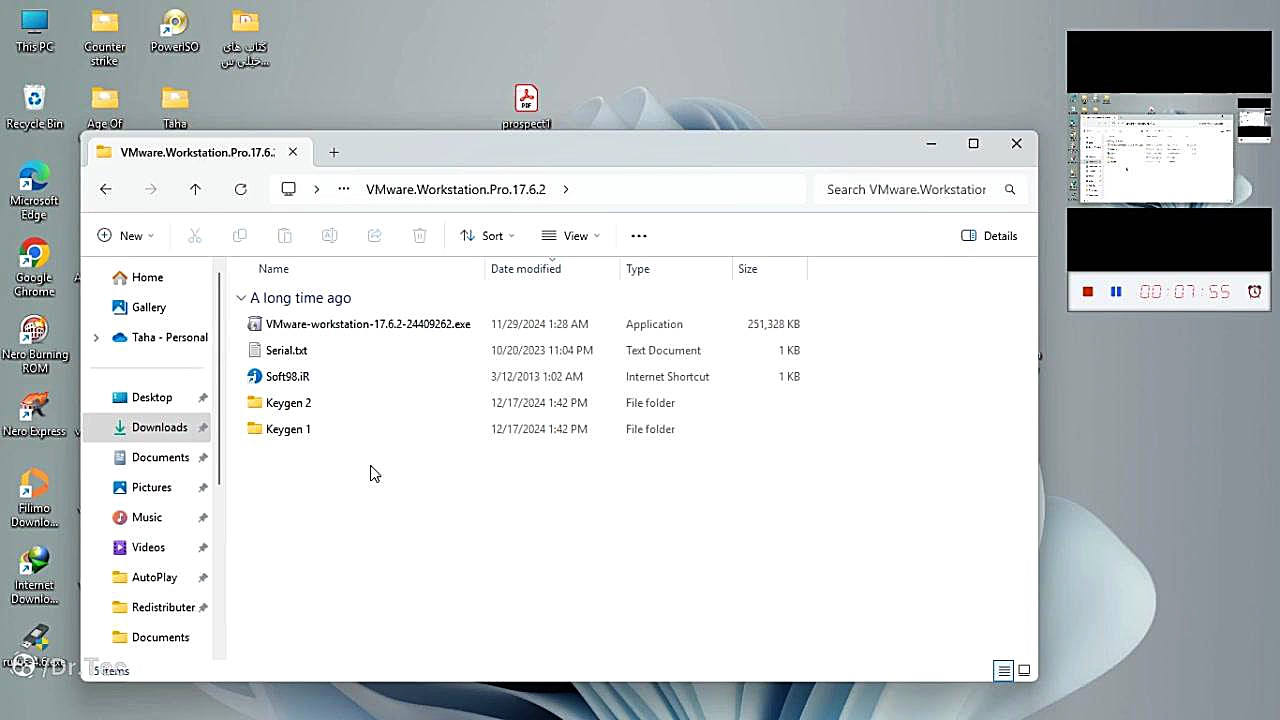
Task: Switch to details list view icon
Action: point(1004,671)
